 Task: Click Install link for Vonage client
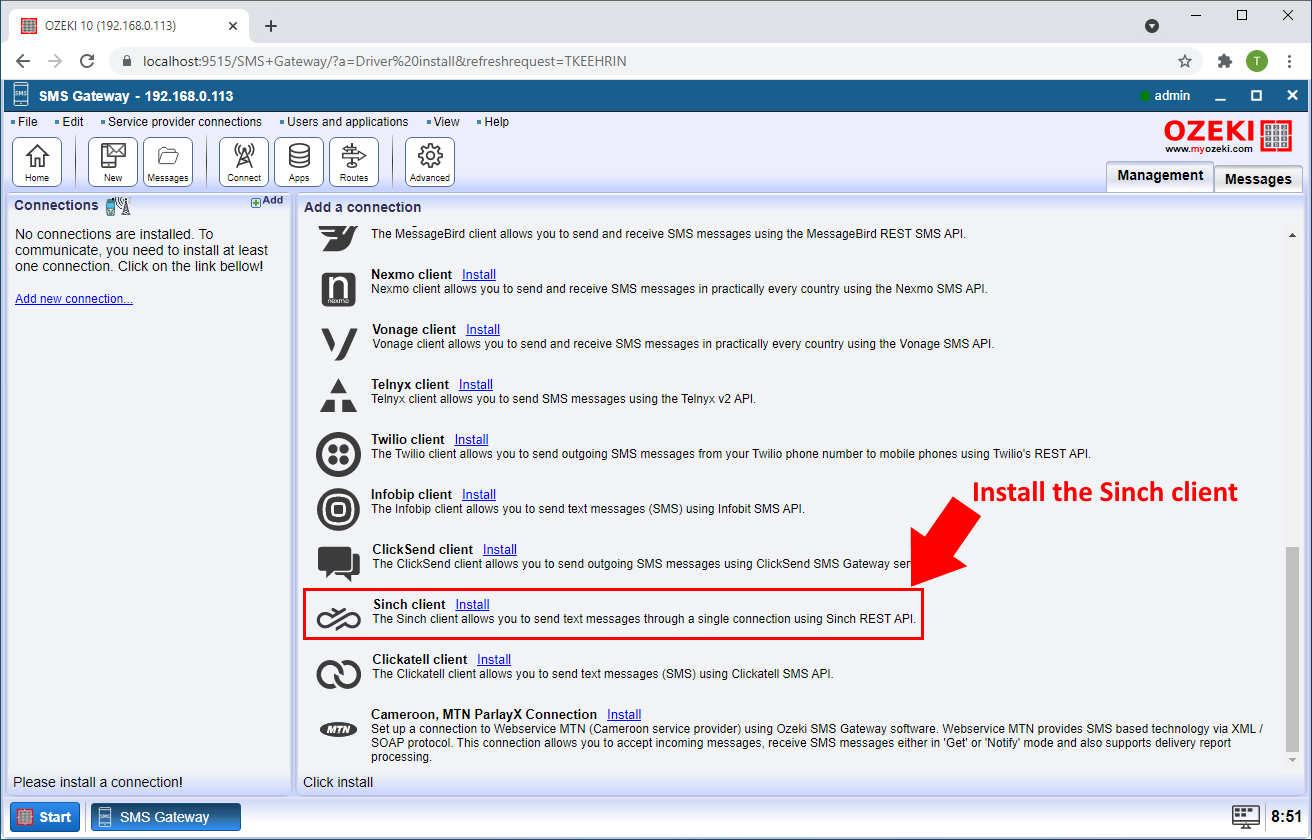click(483, 329)
